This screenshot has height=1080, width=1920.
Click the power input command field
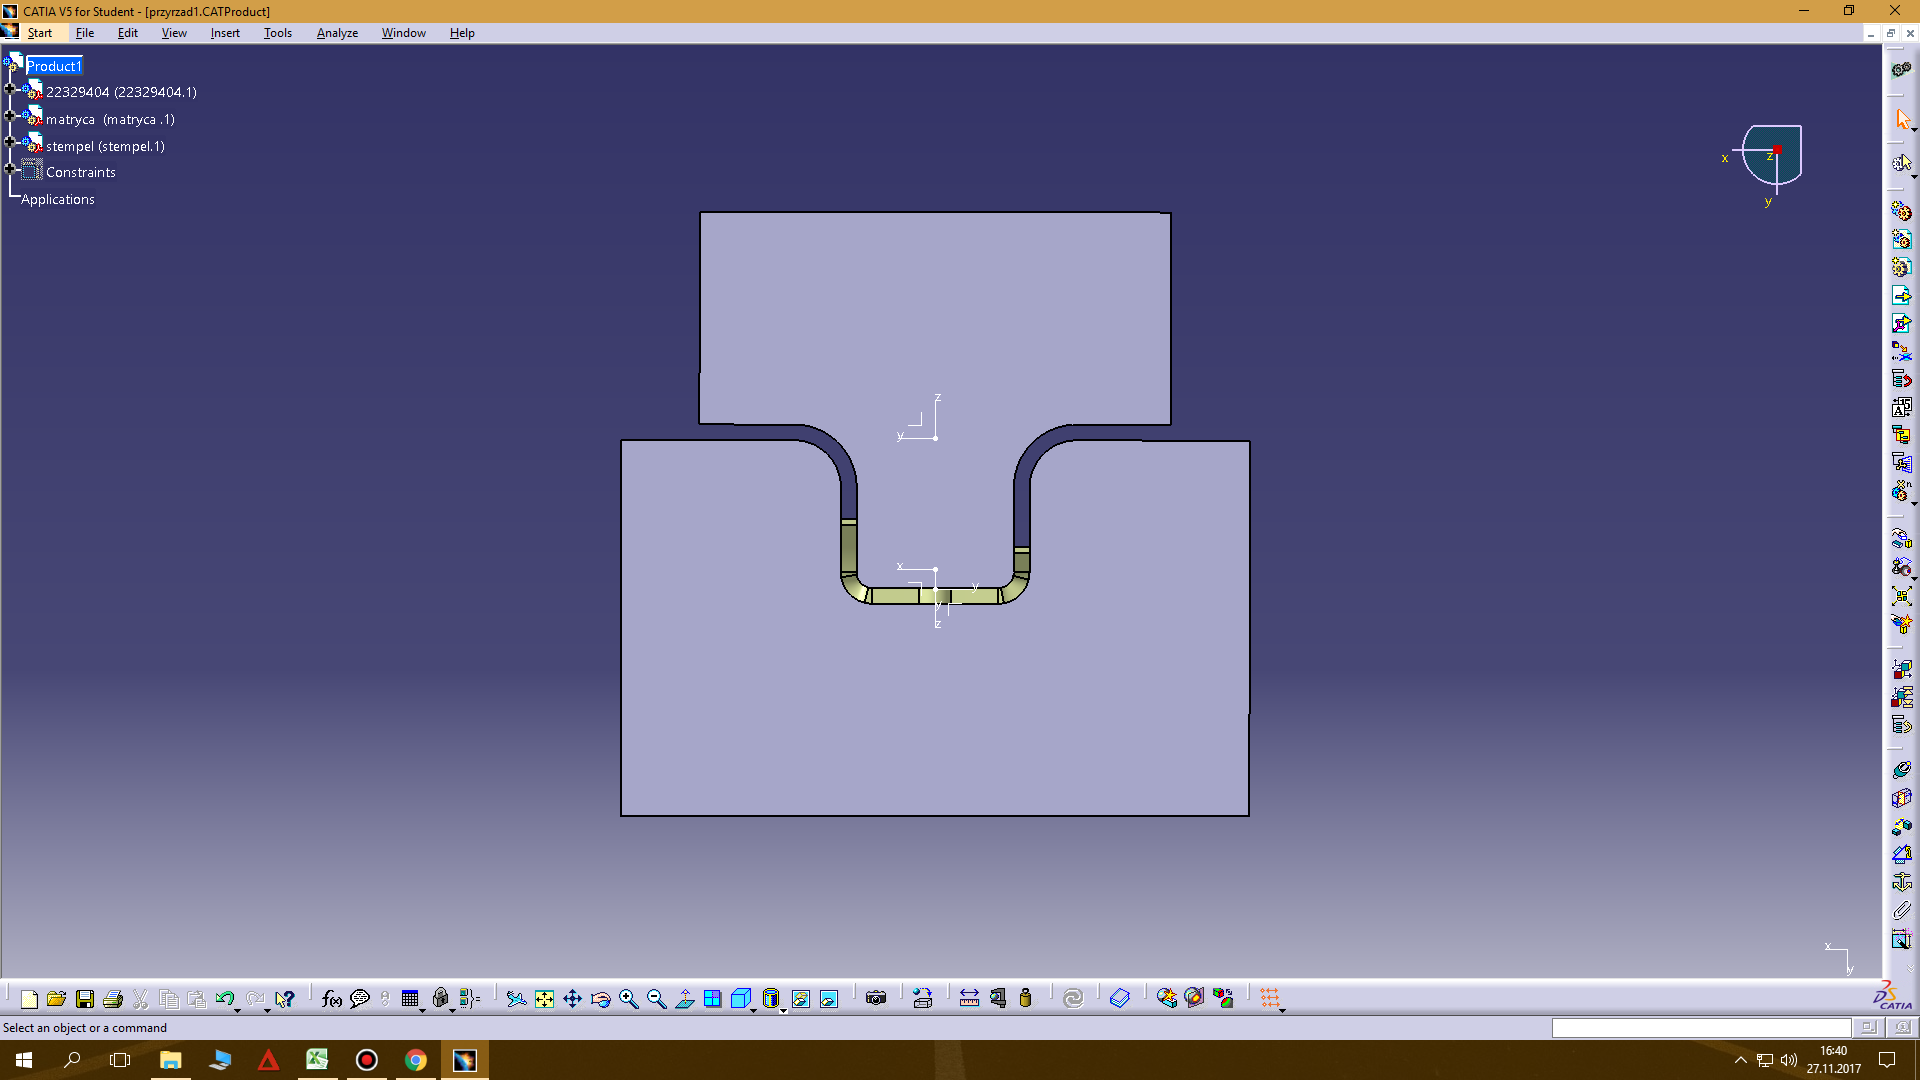(1700, 1028)
